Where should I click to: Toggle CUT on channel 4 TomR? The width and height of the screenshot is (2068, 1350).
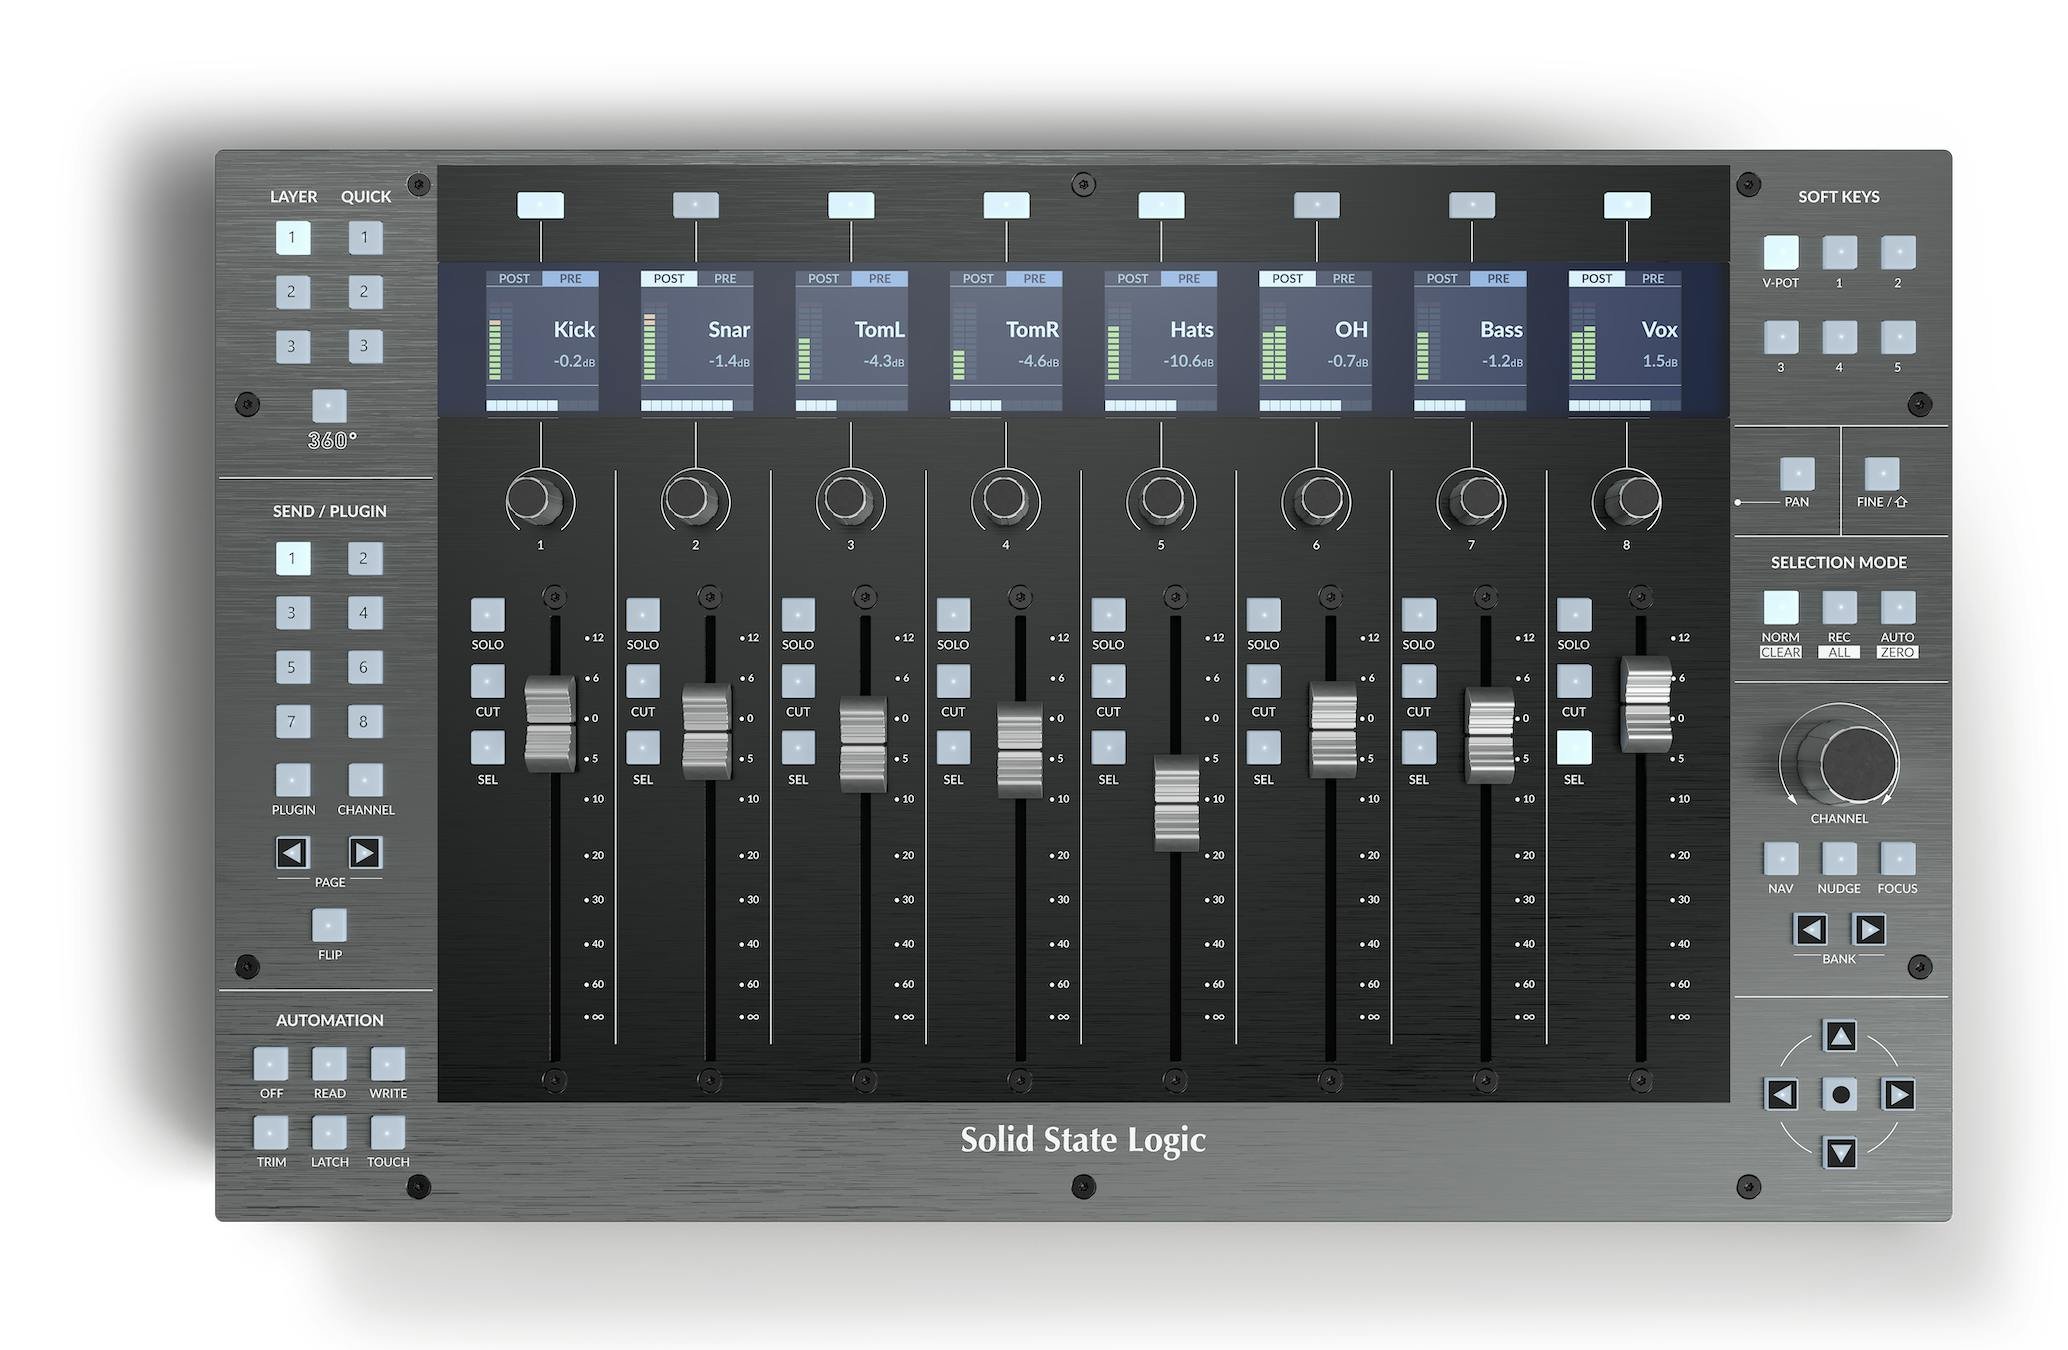tap(953, 682)
